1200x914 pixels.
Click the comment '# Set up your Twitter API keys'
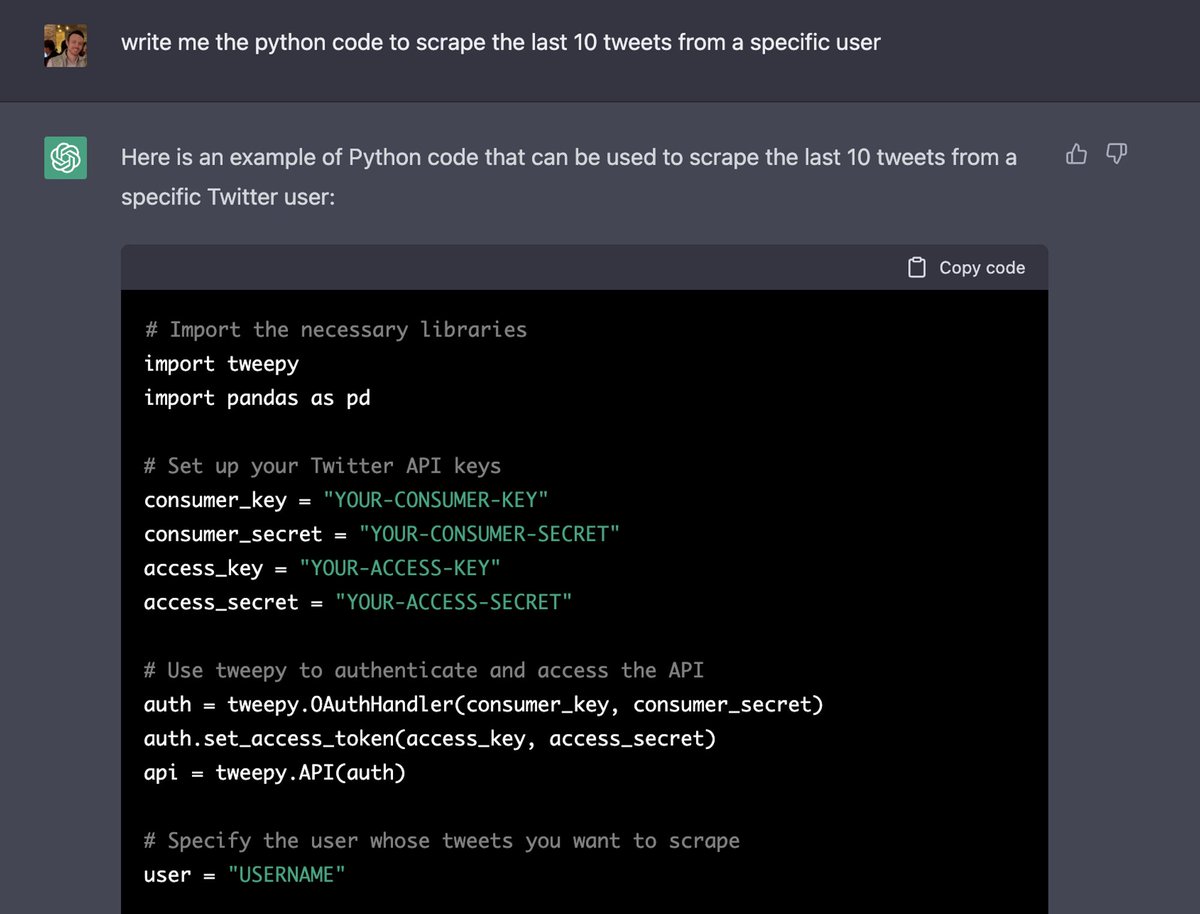[x=322, y=465]
